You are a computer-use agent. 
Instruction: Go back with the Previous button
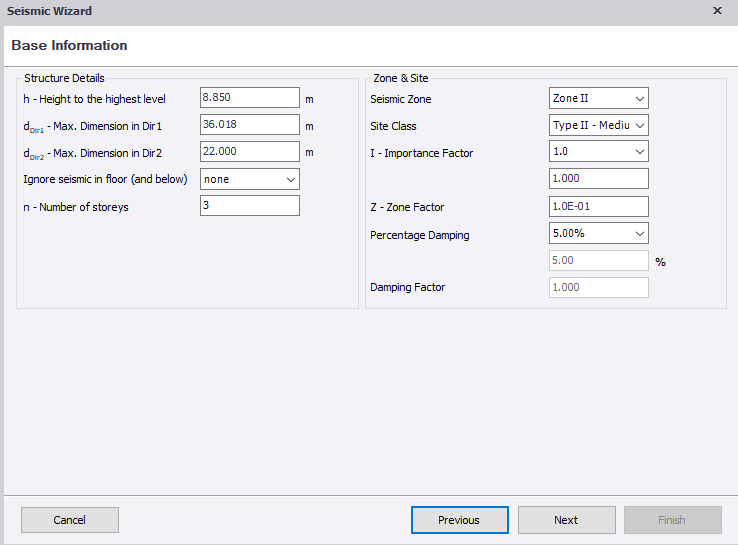coord(460,520)
